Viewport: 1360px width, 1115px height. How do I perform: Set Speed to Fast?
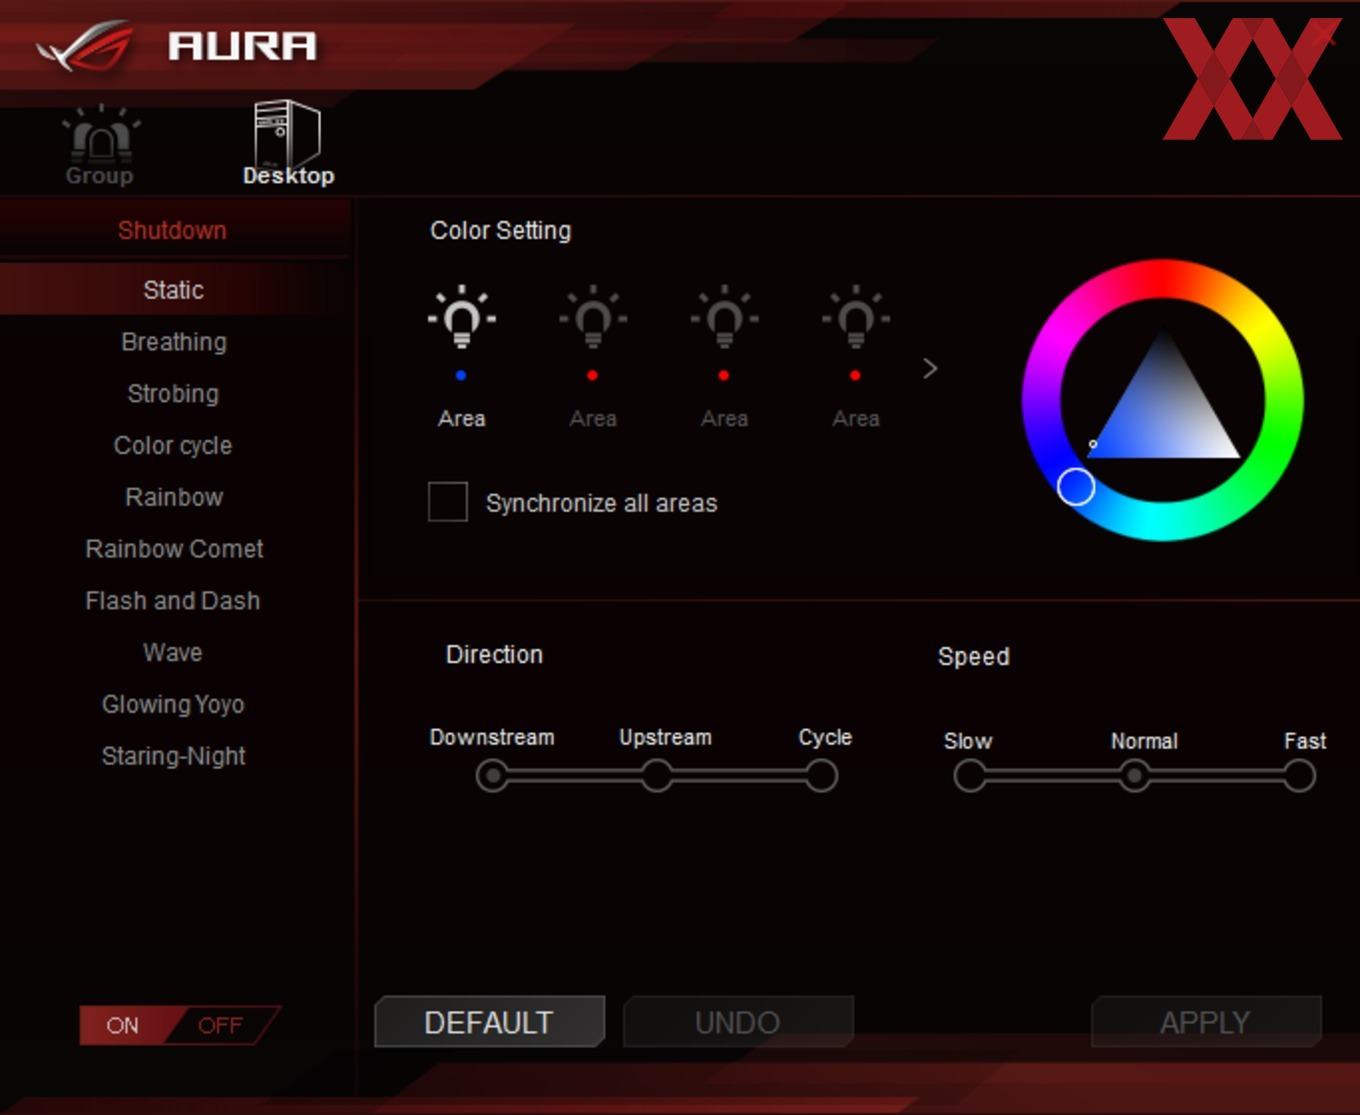1299,776
